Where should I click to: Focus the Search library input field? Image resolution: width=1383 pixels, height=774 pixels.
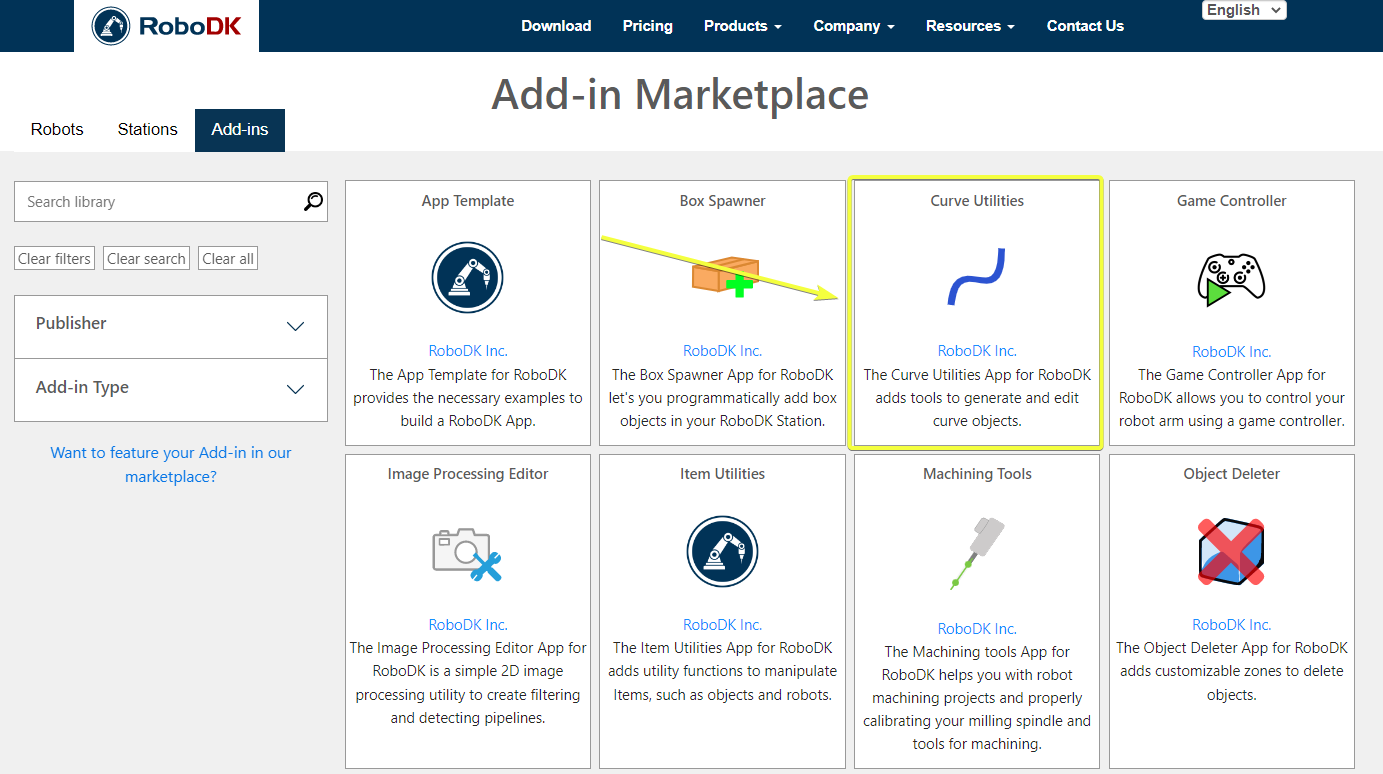[x=160, y=202]
